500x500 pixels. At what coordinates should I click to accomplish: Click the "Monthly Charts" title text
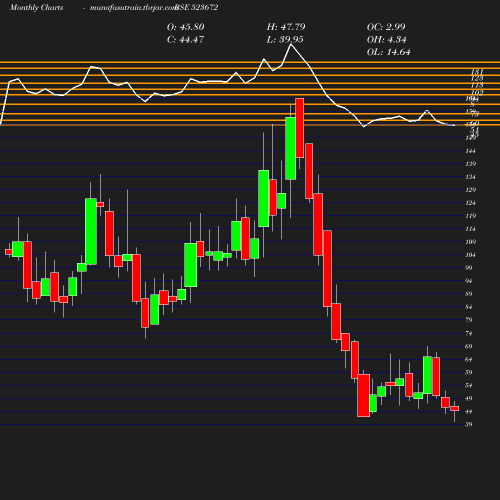coord(36,7)
